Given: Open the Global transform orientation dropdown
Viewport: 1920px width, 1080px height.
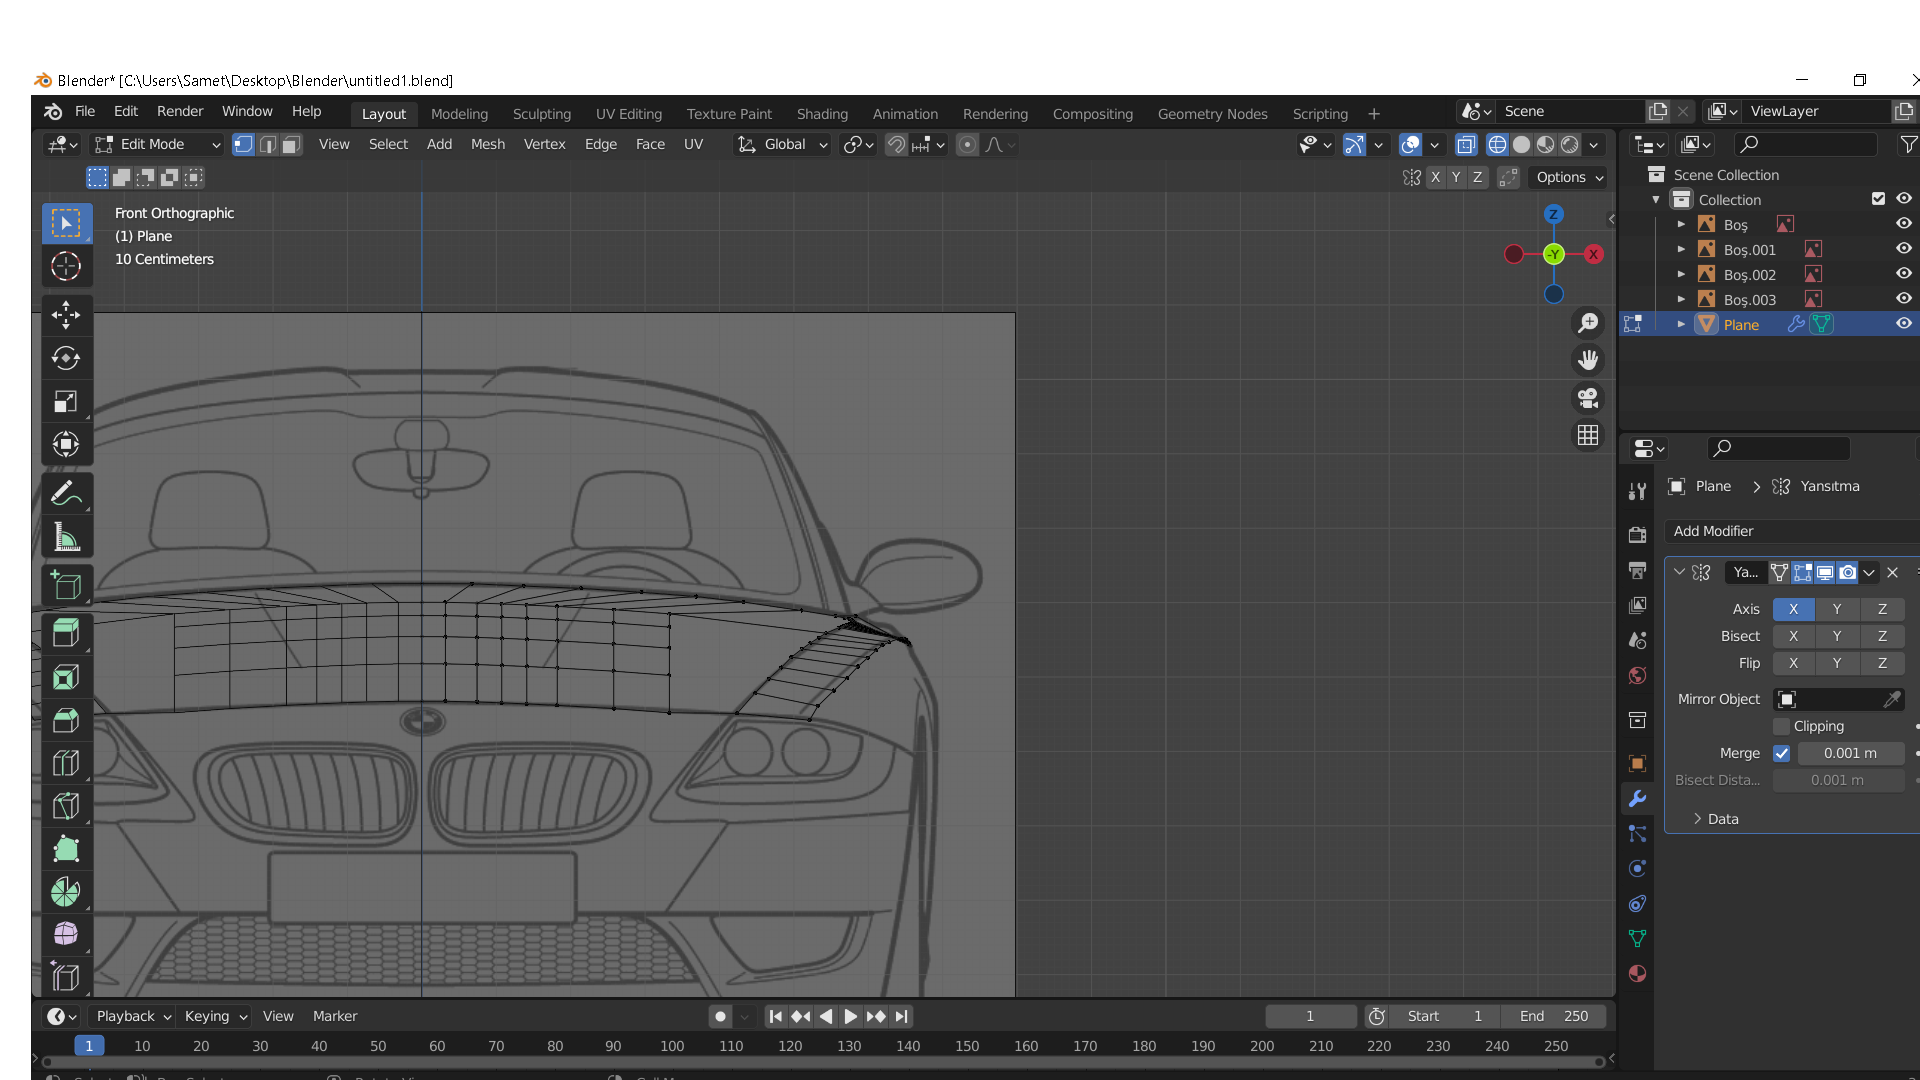Looking at the screenshot, I should tap(785, 144).
